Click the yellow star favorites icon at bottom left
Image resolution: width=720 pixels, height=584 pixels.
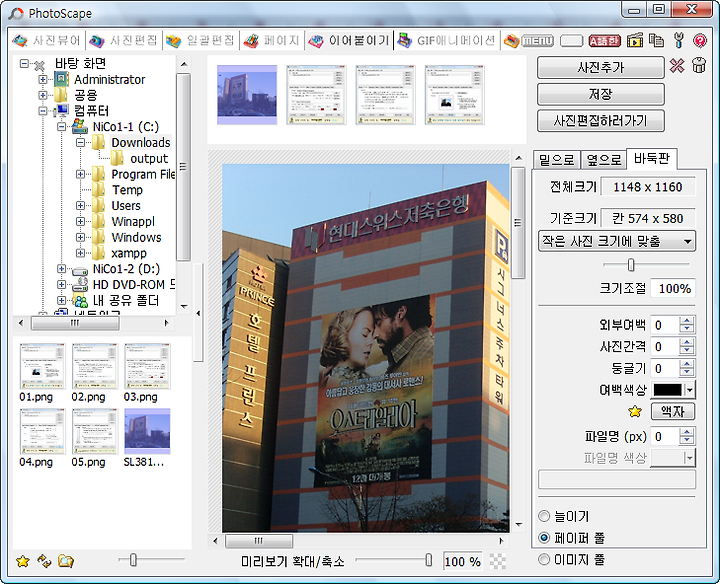[x=22, y=561]
